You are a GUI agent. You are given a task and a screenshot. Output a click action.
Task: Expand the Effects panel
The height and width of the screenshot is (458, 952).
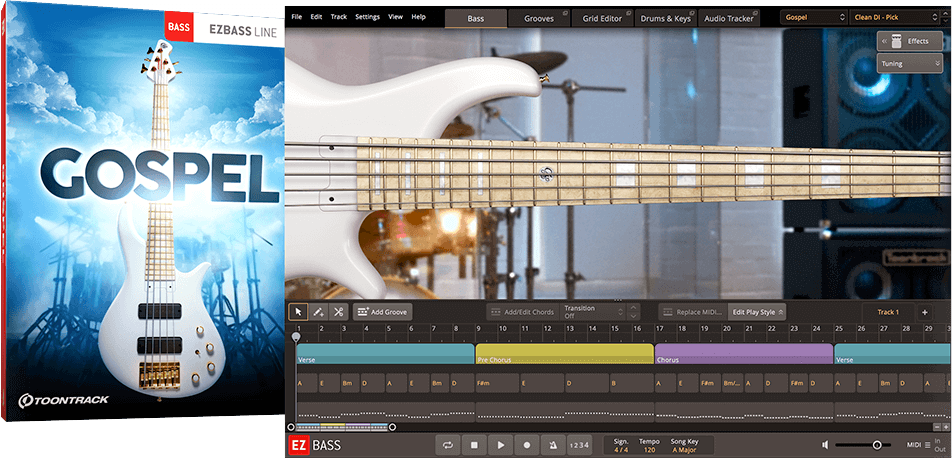point(909,41)
